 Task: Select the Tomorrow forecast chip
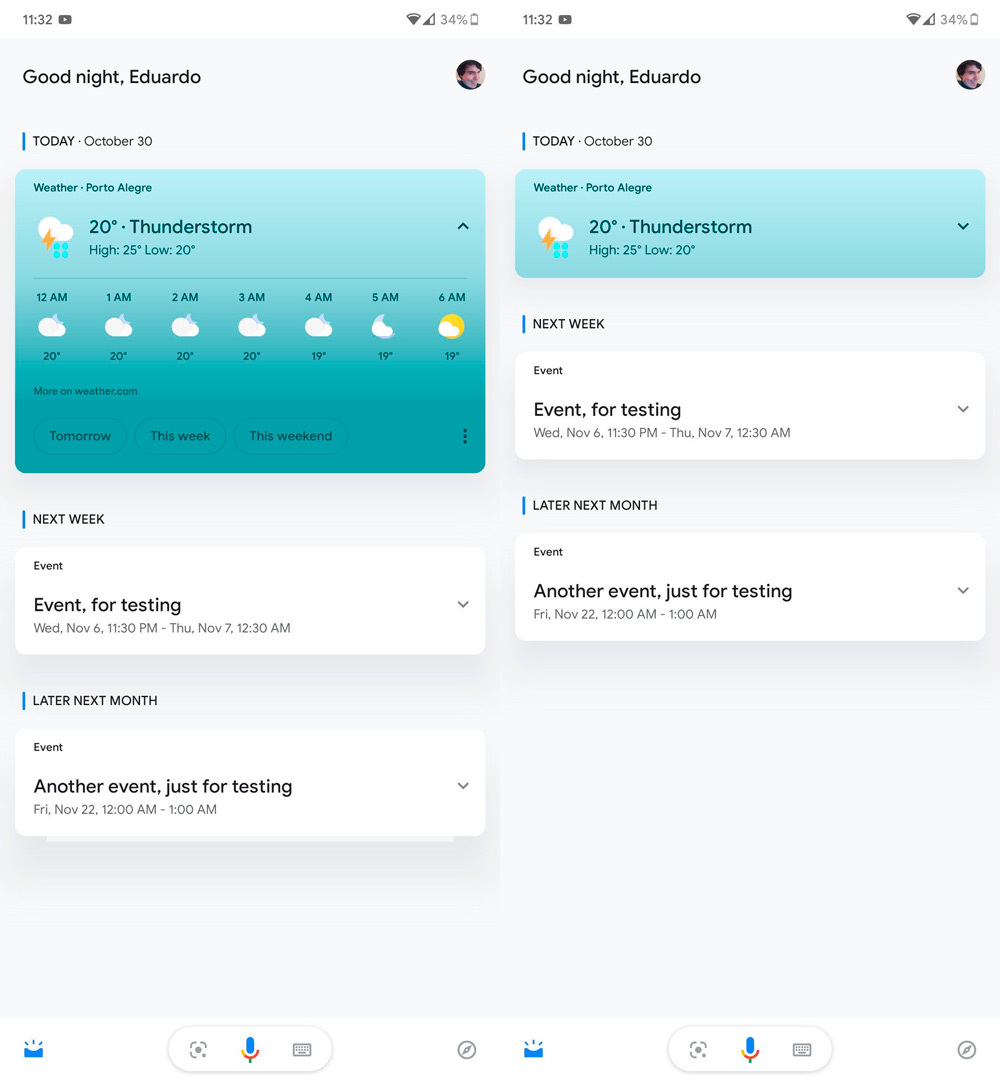tap(80, 436)
